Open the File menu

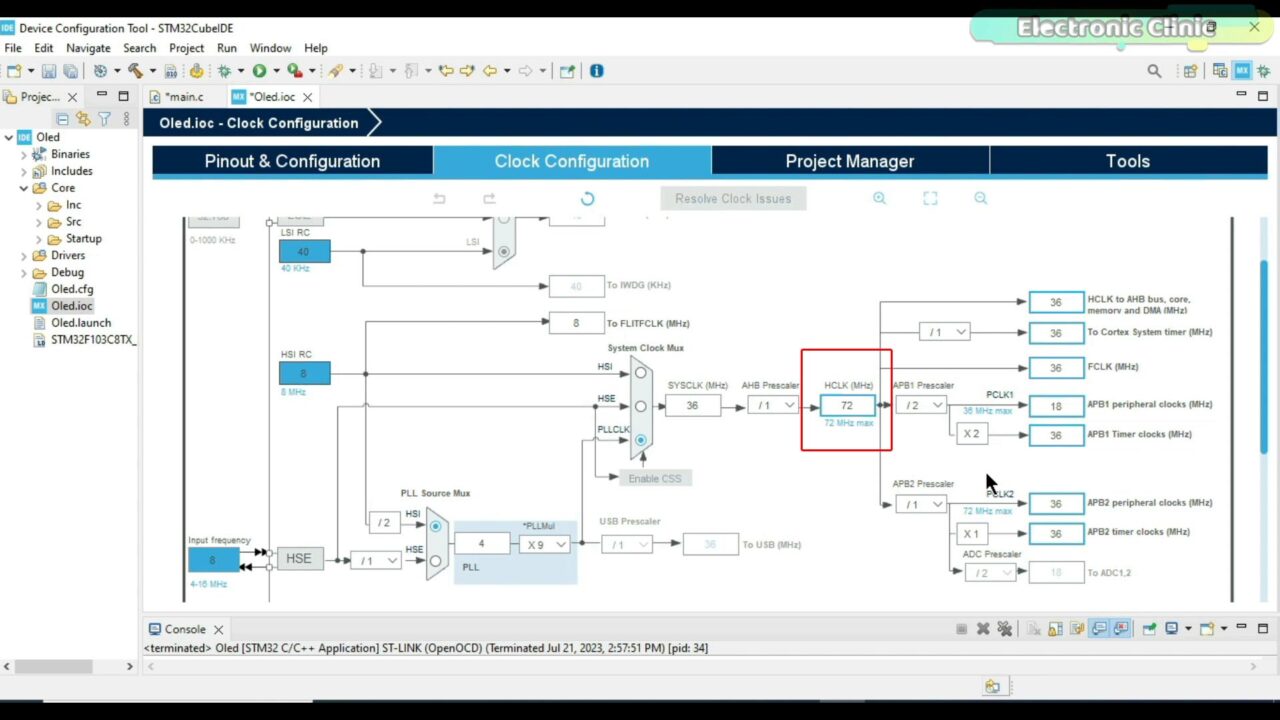pyautogui.click(x=13, y=48)
